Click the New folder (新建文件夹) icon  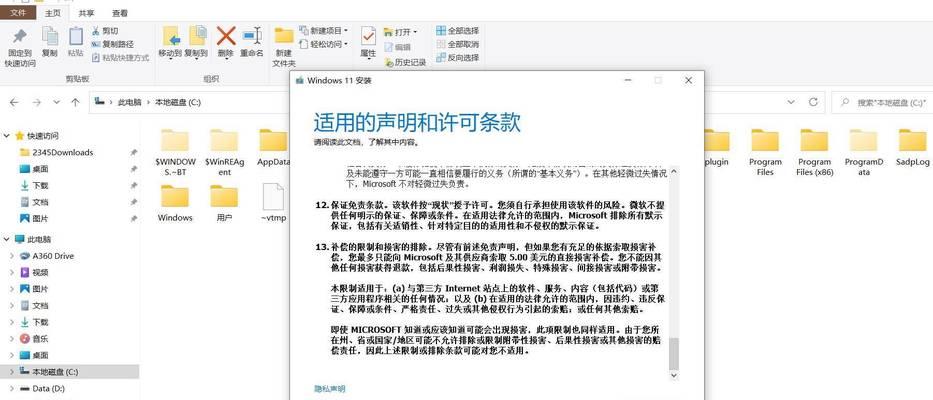284,36
